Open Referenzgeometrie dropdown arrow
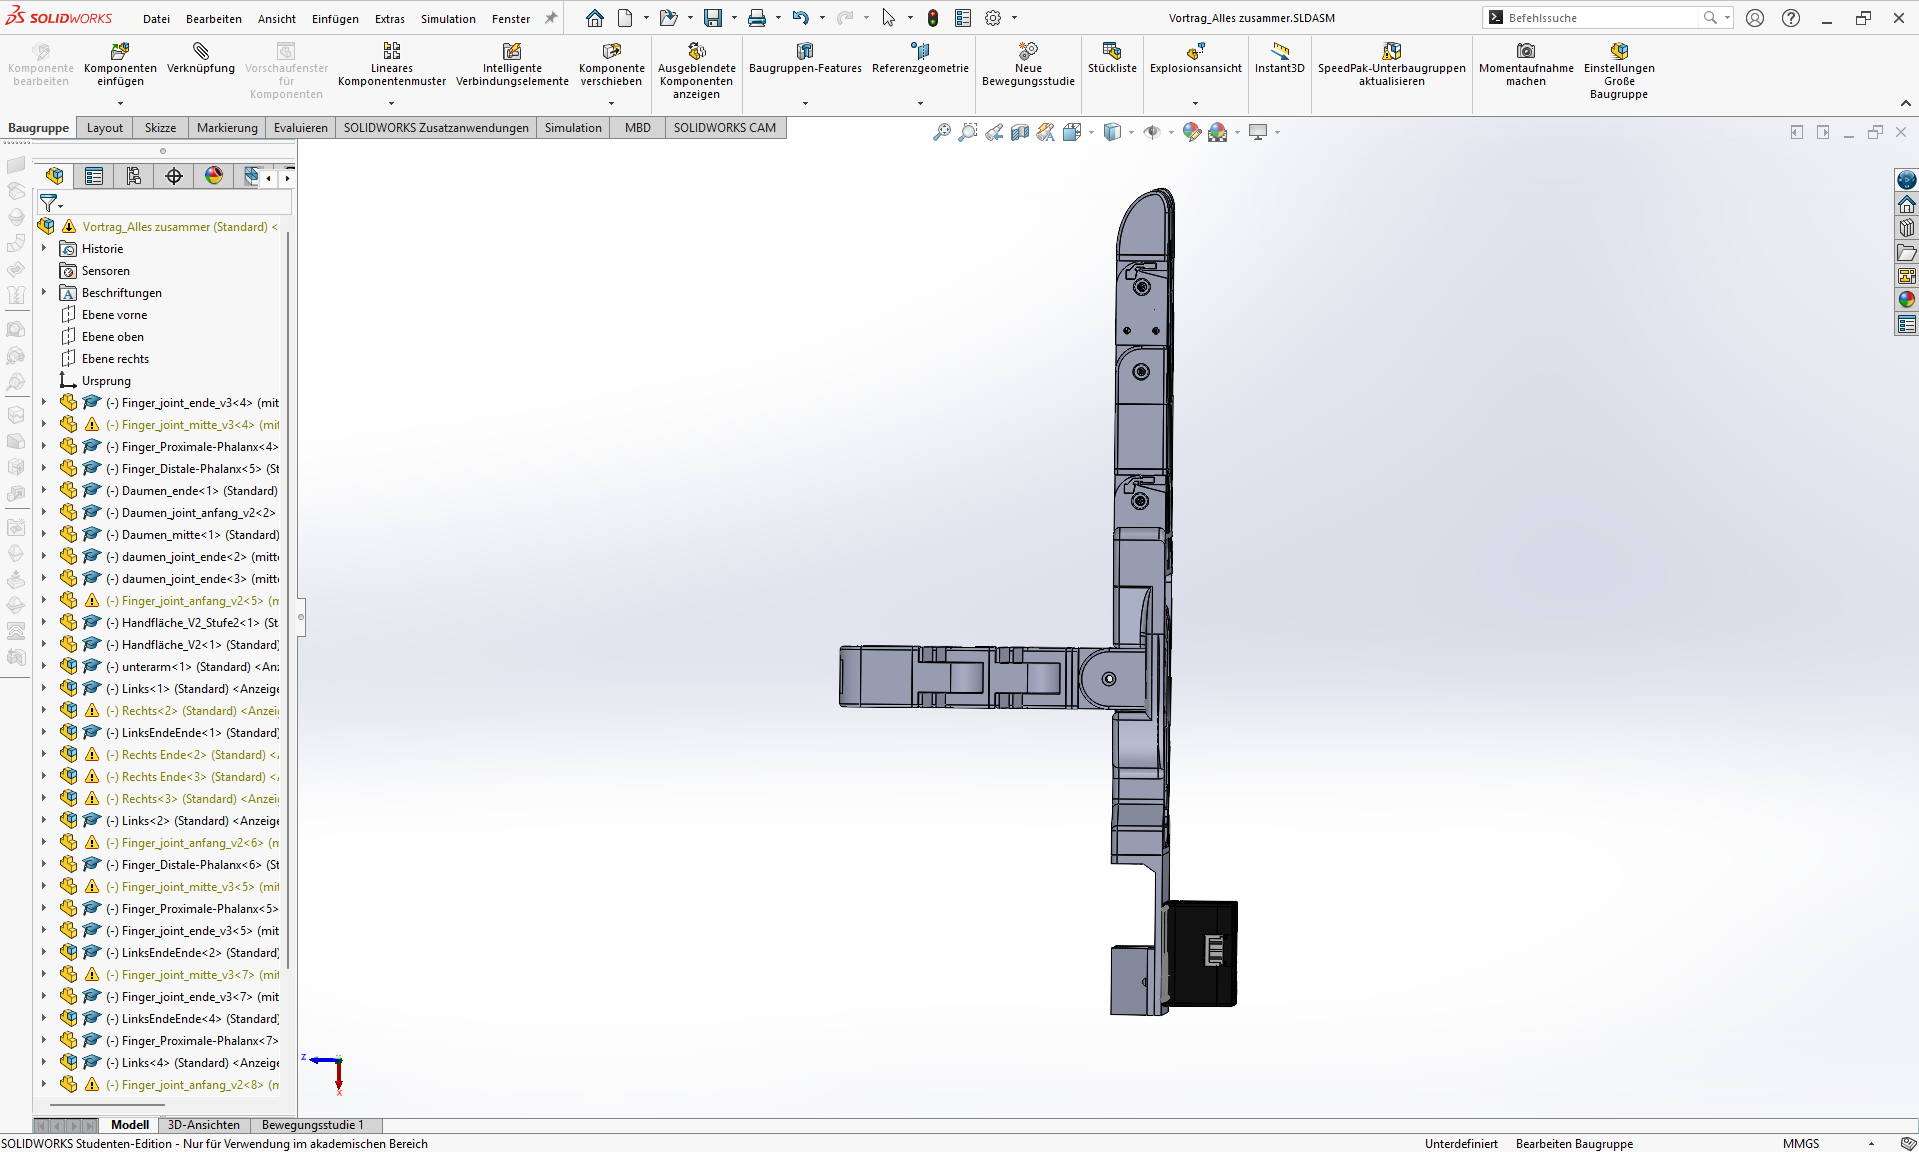 tap(920, 103)
